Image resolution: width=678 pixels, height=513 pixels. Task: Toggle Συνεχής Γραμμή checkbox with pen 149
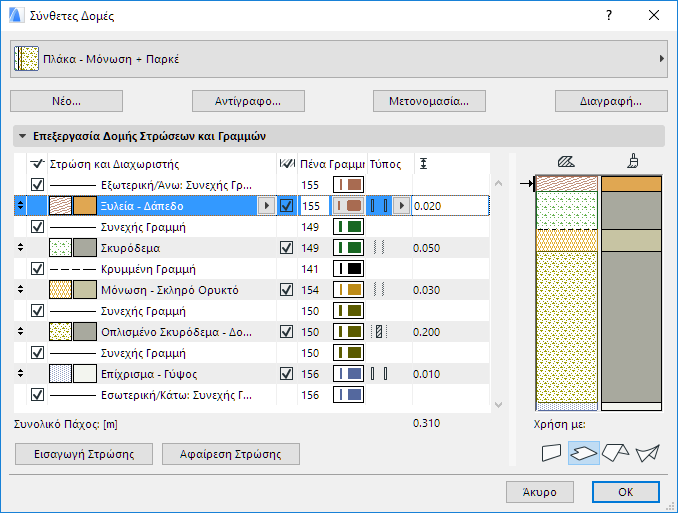[38, 227]
